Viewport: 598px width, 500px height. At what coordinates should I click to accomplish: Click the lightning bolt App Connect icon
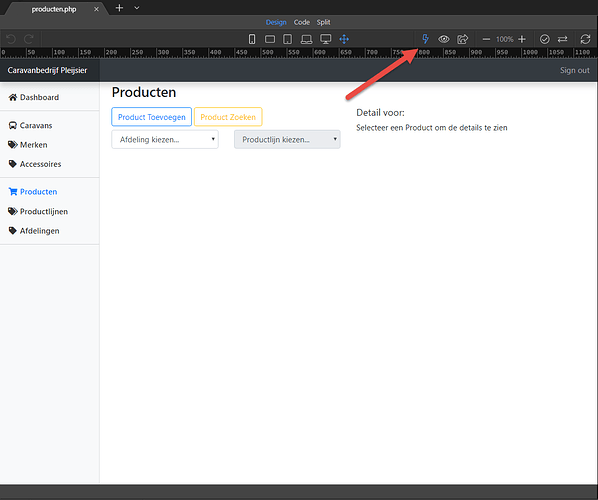point(425,39)
